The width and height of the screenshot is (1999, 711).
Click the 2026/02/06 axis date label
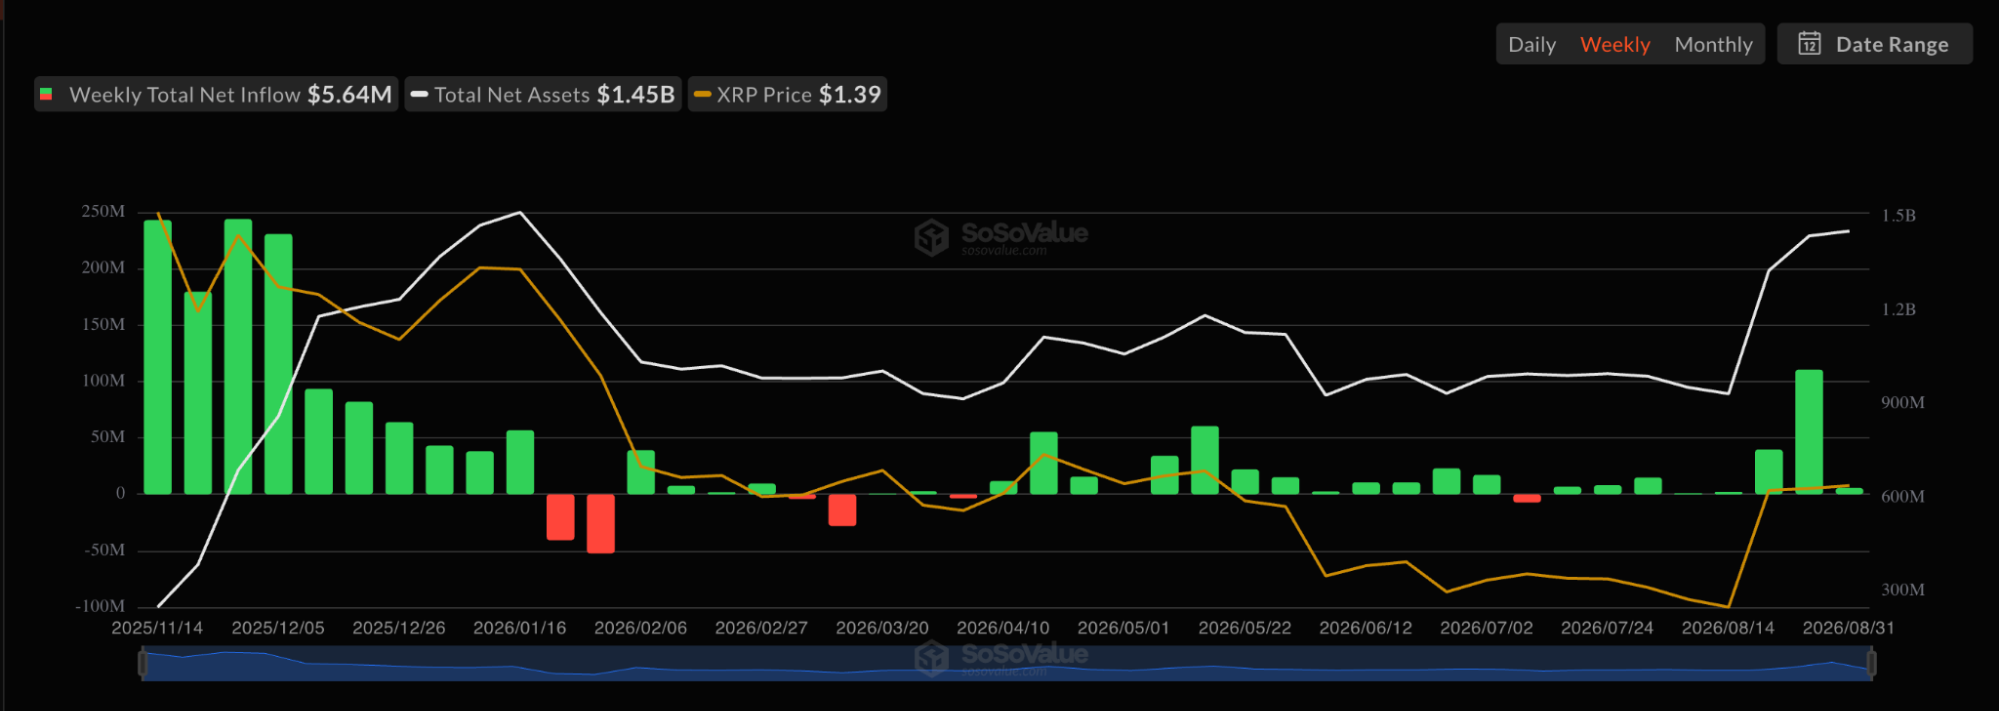[x=641, y=628]
